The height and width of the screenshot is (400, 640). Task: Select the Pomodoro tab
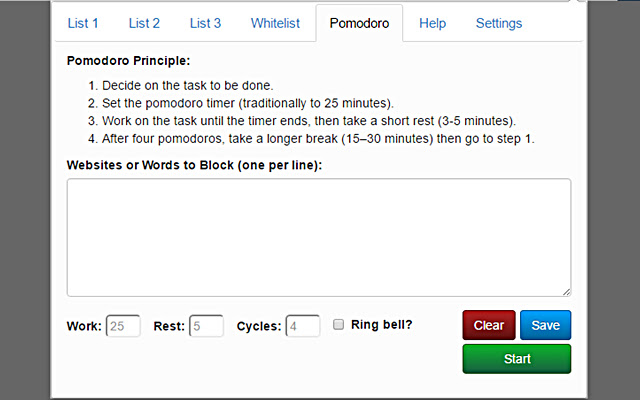(359, 23)
